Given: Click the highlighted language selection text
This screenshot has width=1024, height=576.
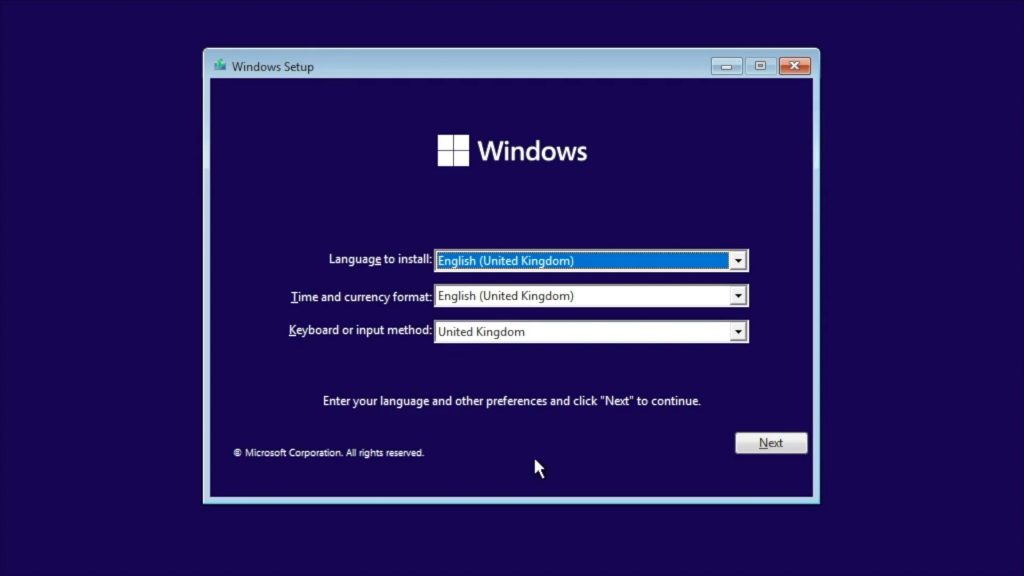Looking at the screenshot, I should pyautogui.click(x=506, y=260).
